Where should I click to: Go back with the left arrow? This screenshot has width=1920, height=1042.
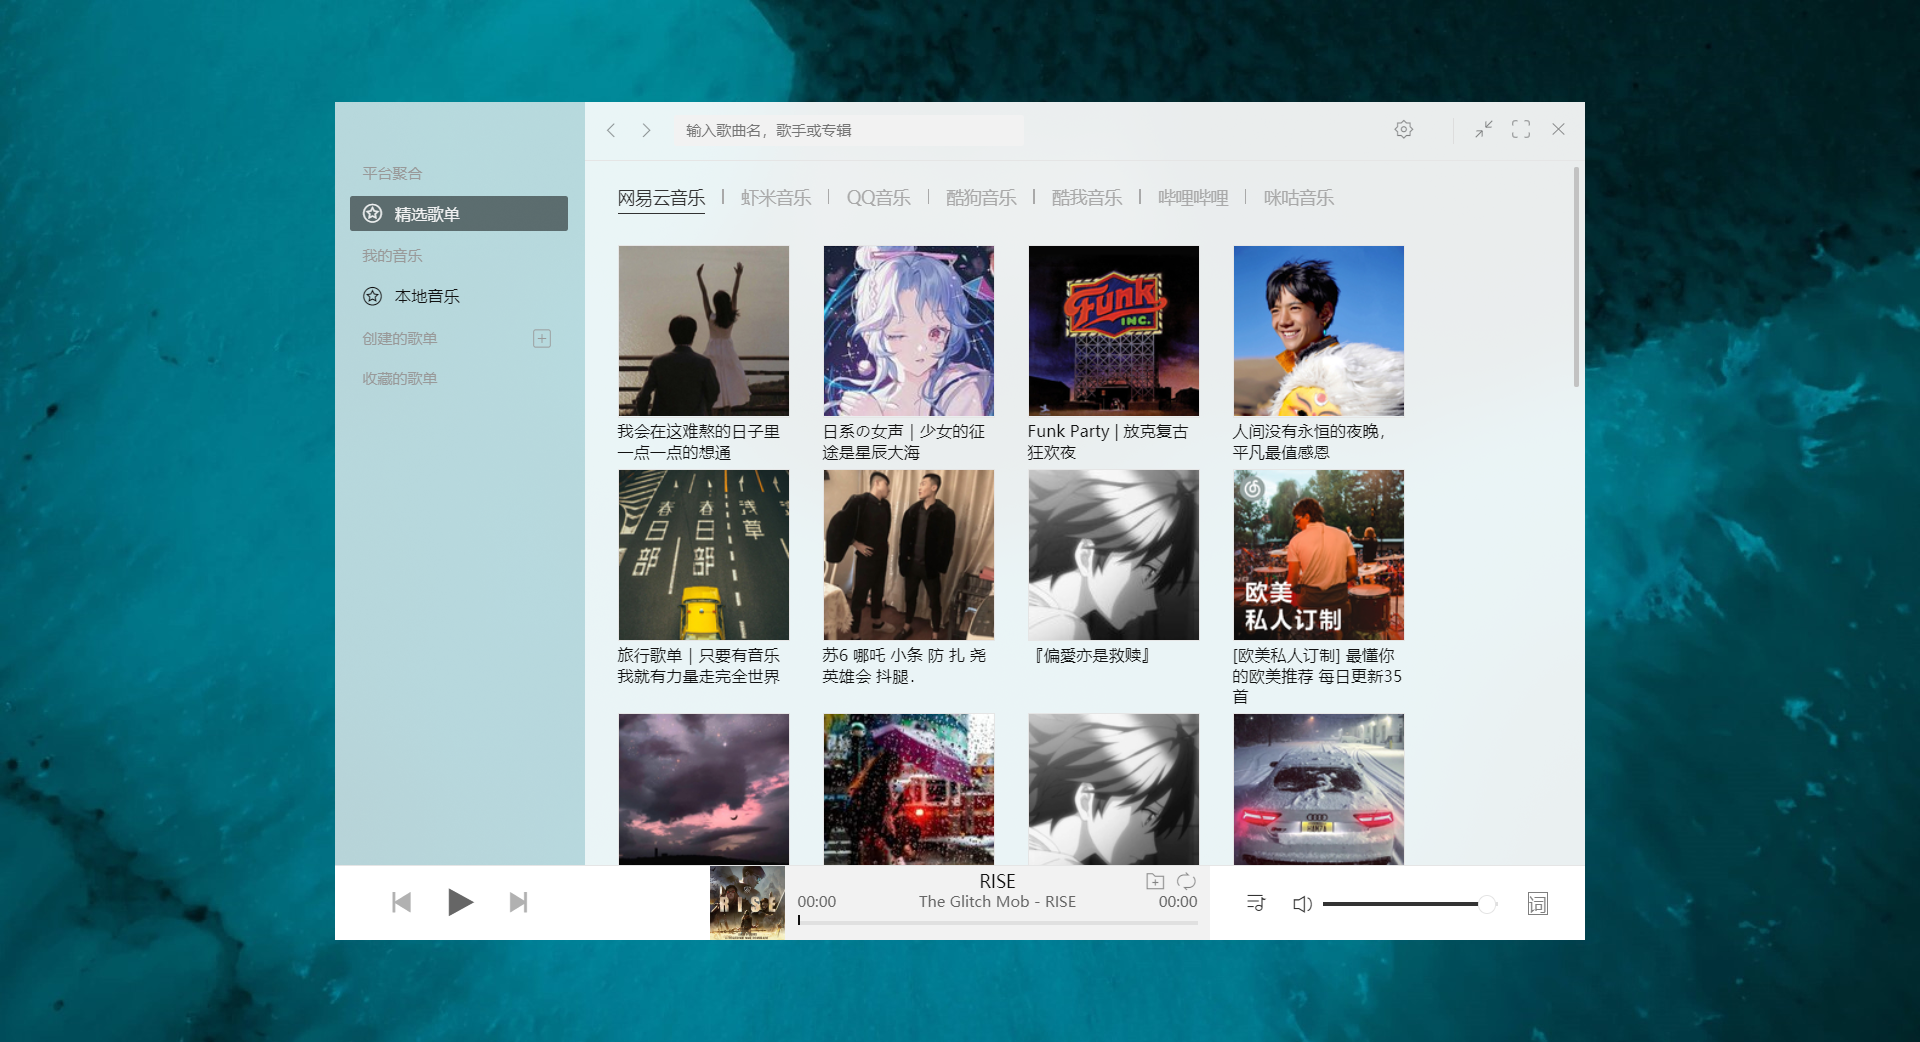[611, 130]
